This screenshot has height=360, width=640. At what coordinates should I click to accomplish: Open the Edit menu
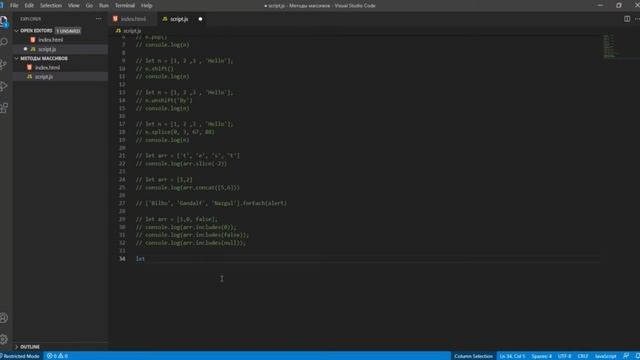(x=29, y=6)
